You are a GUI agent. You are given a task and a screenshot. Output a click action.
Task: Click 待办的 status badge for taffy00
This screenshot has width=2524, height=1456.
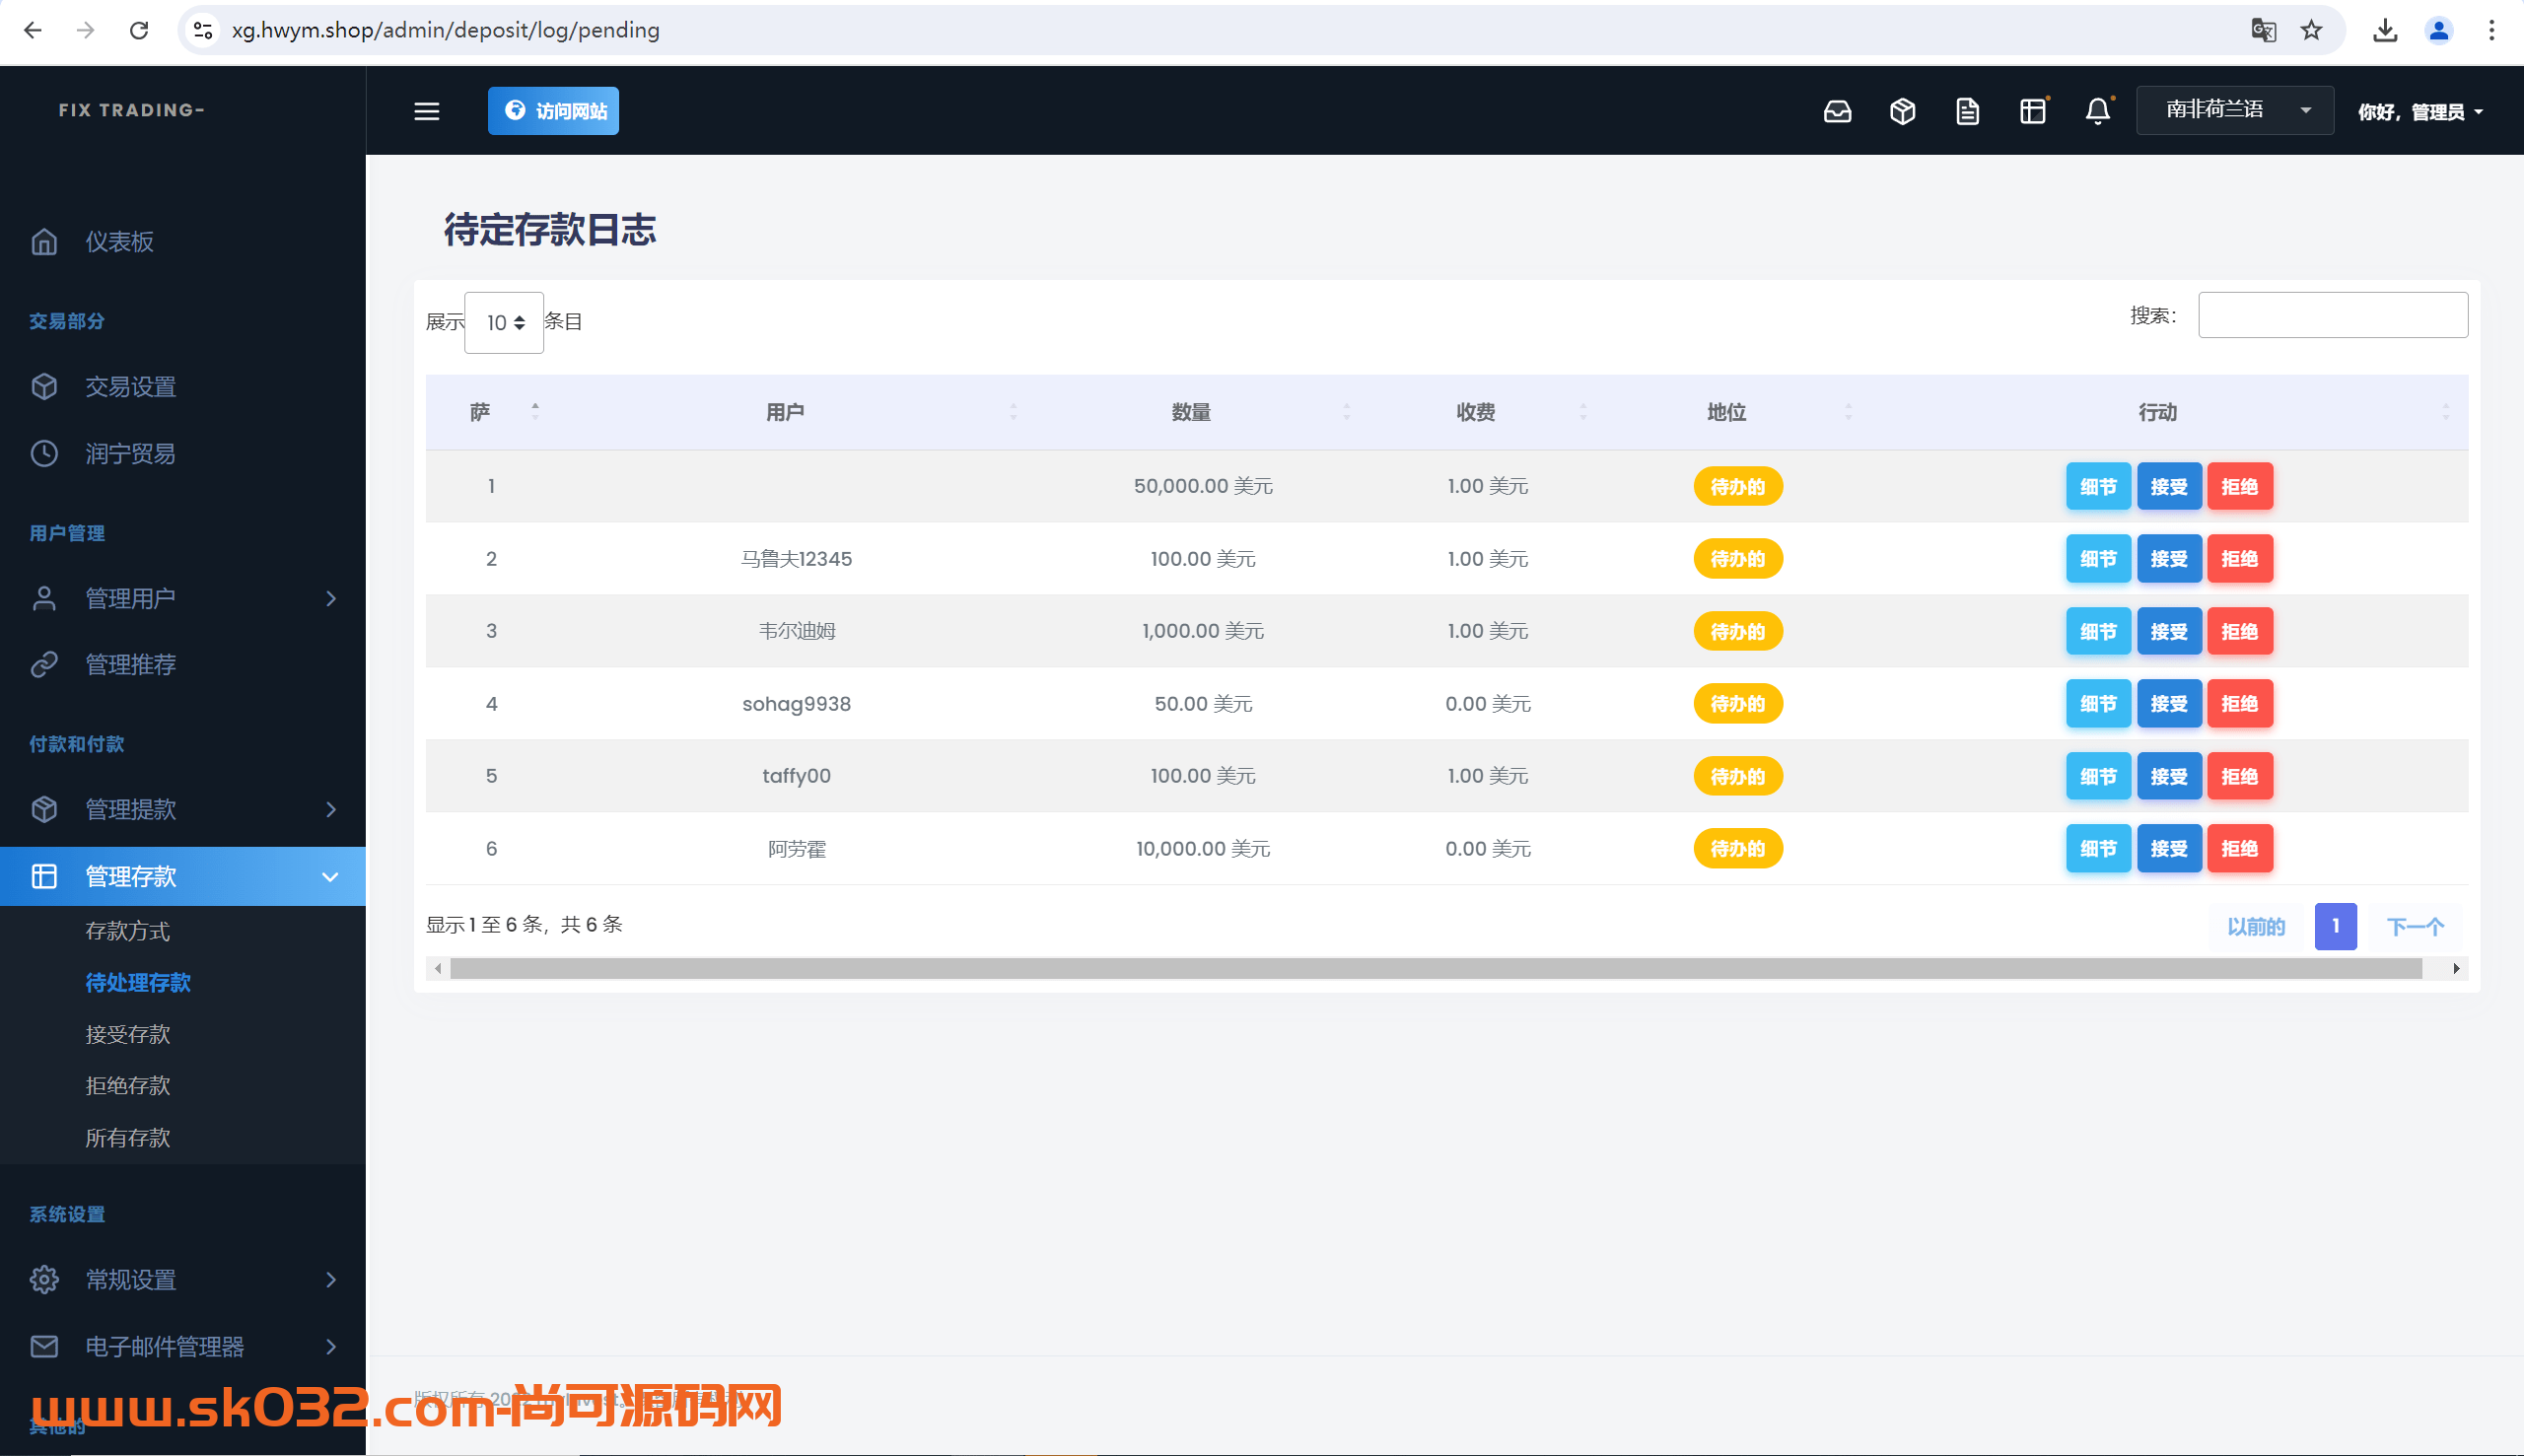click(x=1738, y=777)
